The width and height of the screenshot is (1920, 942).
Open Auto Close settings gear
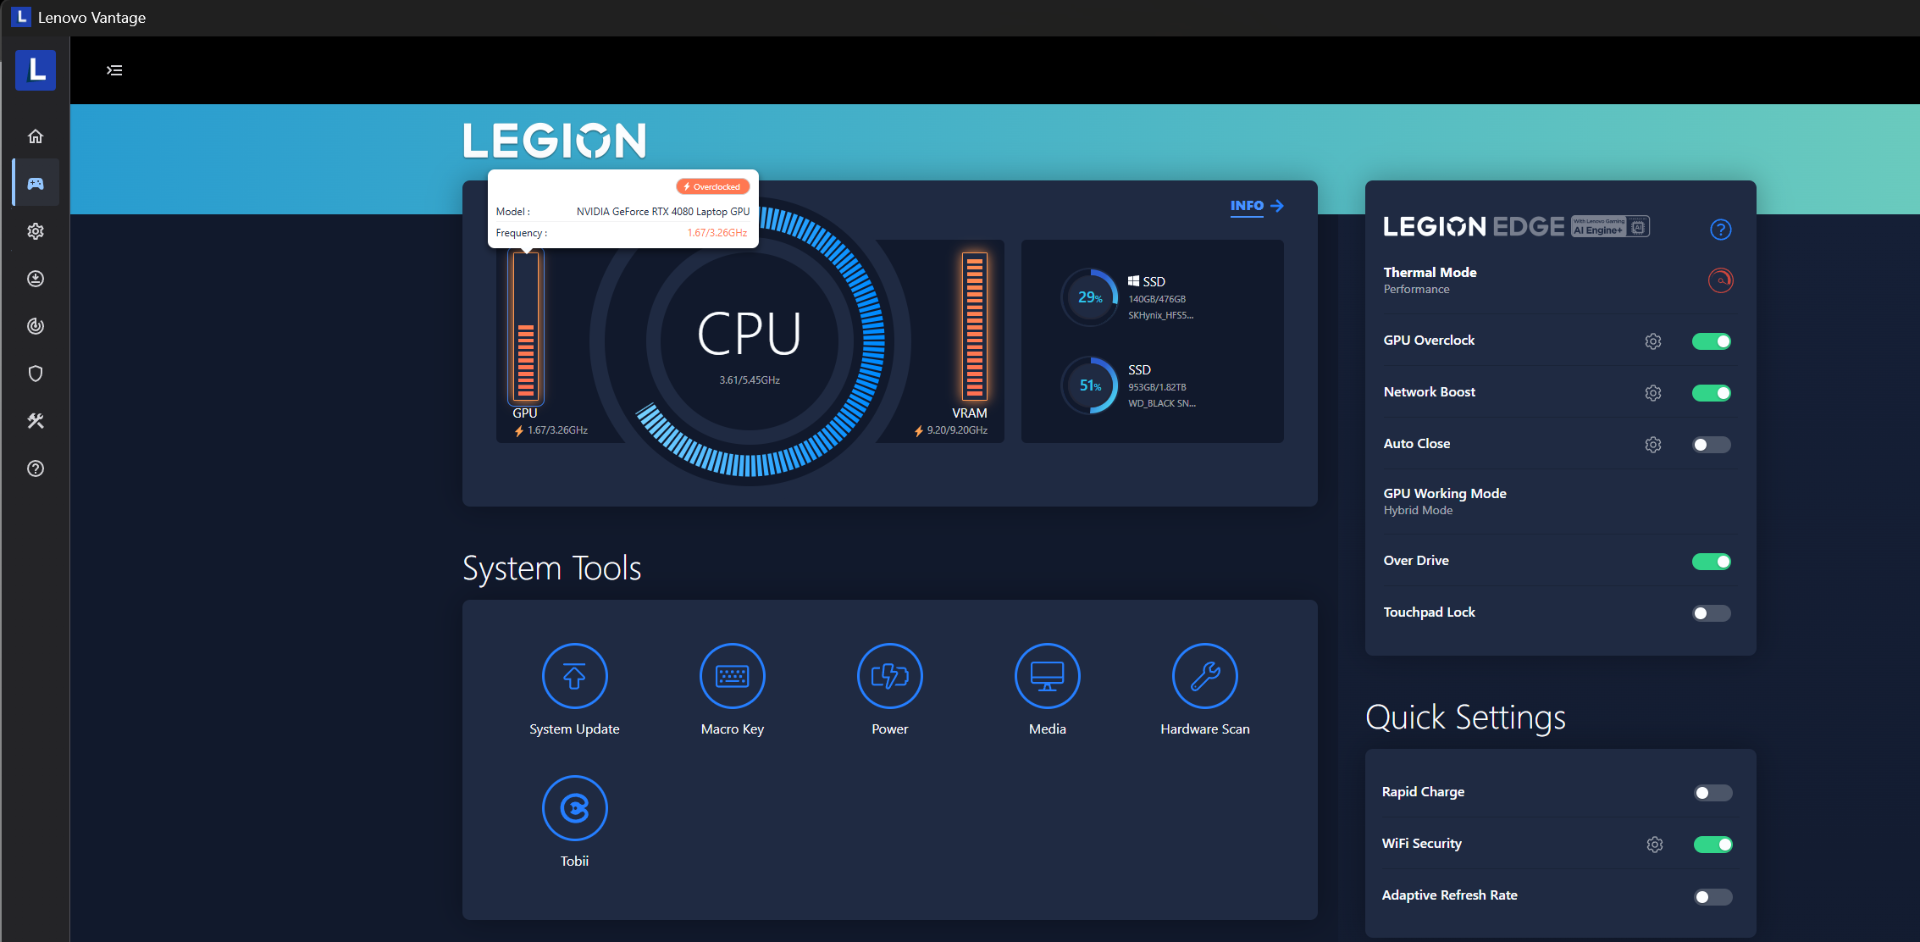pos(1653,444)
